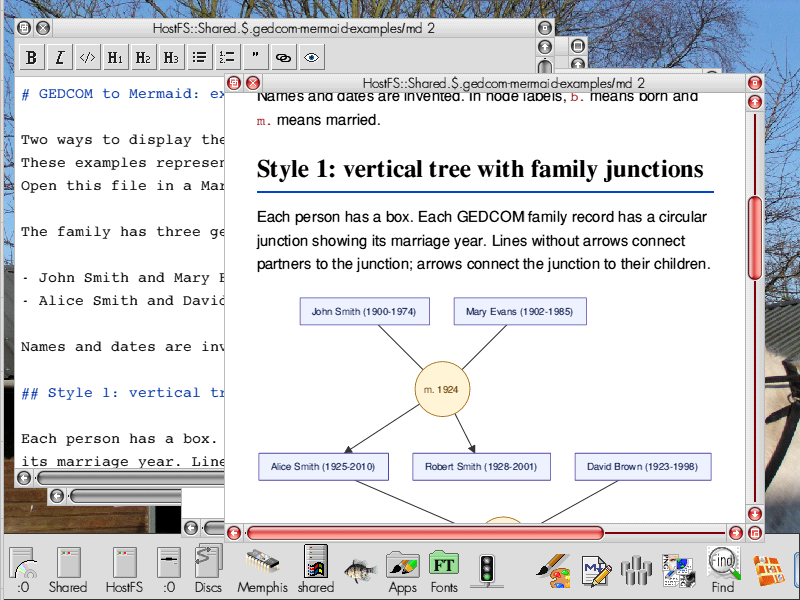800x600 pixels.
Task: Click the preview window resize corner icon
Action: [755, 533]
